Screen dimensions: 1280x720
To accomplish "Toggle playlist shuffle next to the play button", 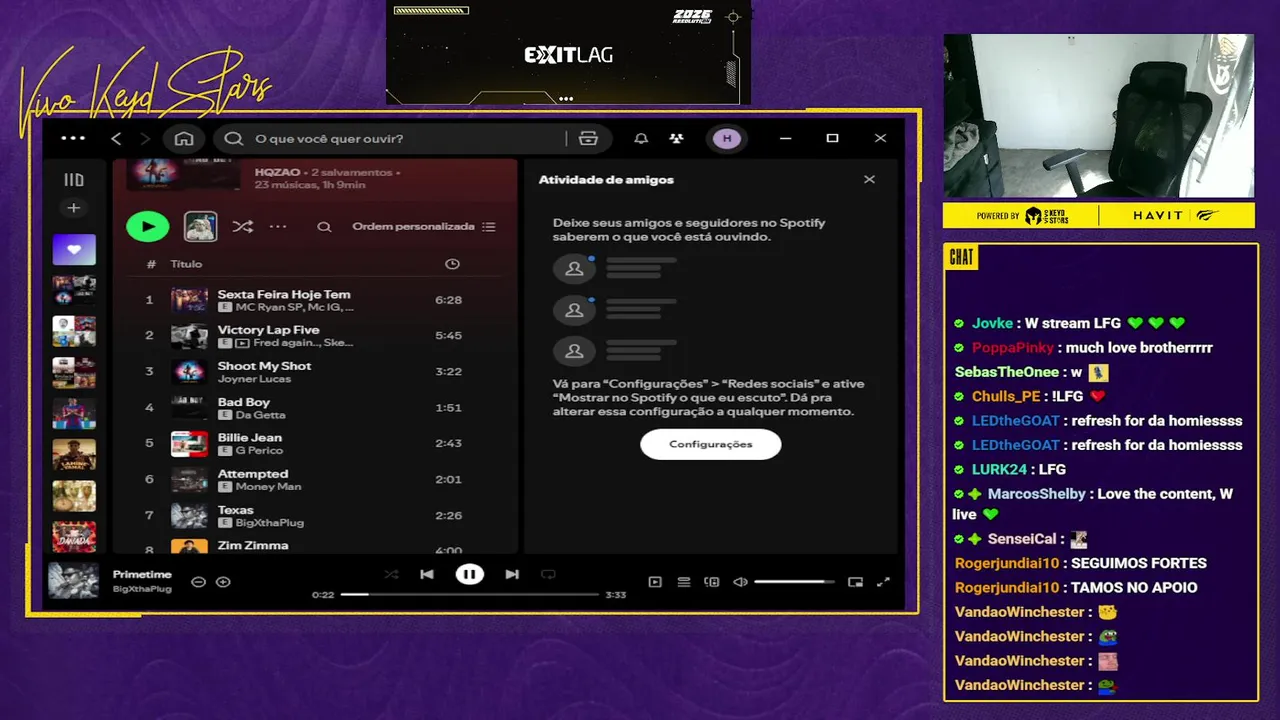I will tap(242, 227).
